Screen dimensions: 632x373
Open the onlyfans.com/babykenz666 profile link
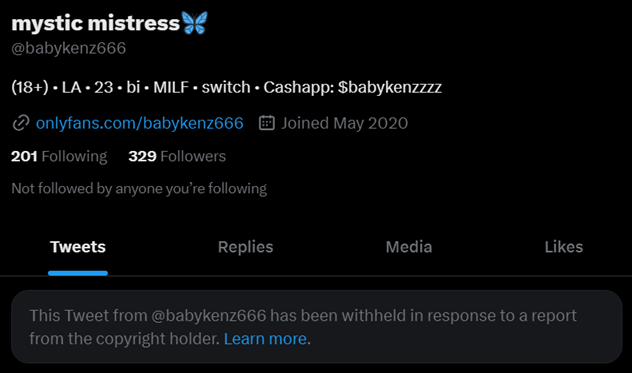tap(139, 123)
